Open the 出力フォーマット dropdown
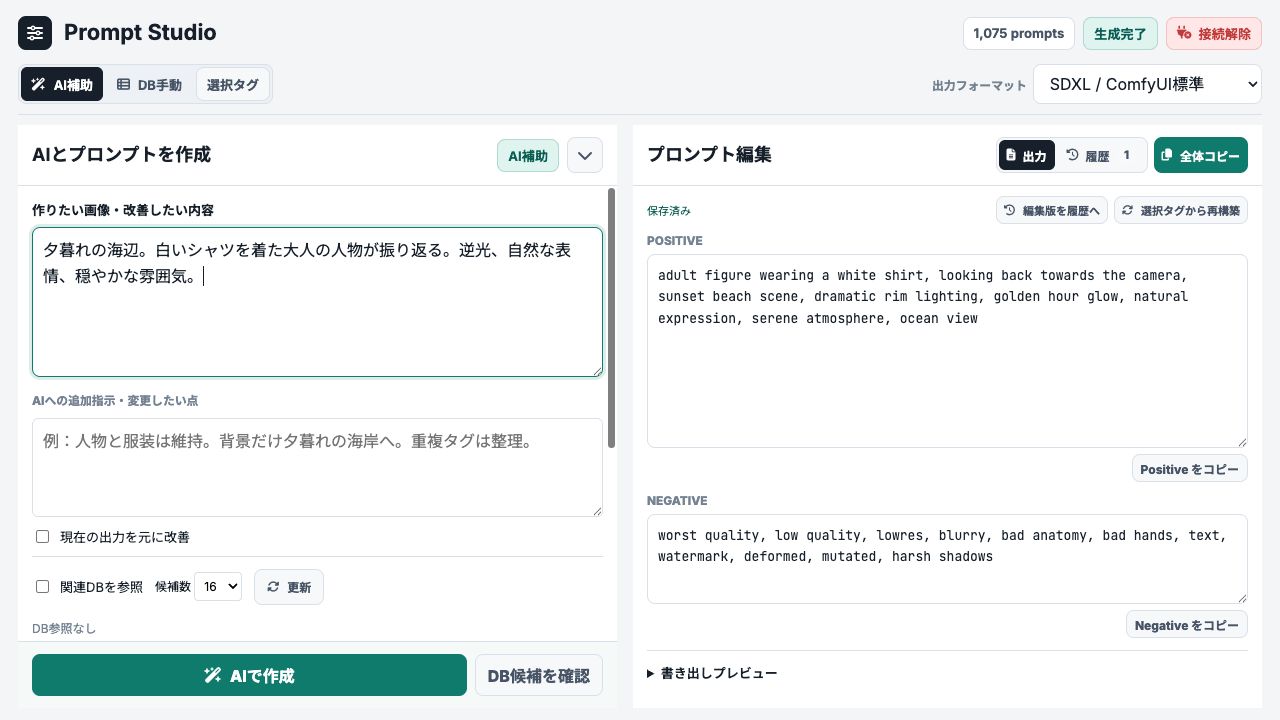Viewport: 1280px width, 720px height. pyautogui.click(x=1147, y=85)
